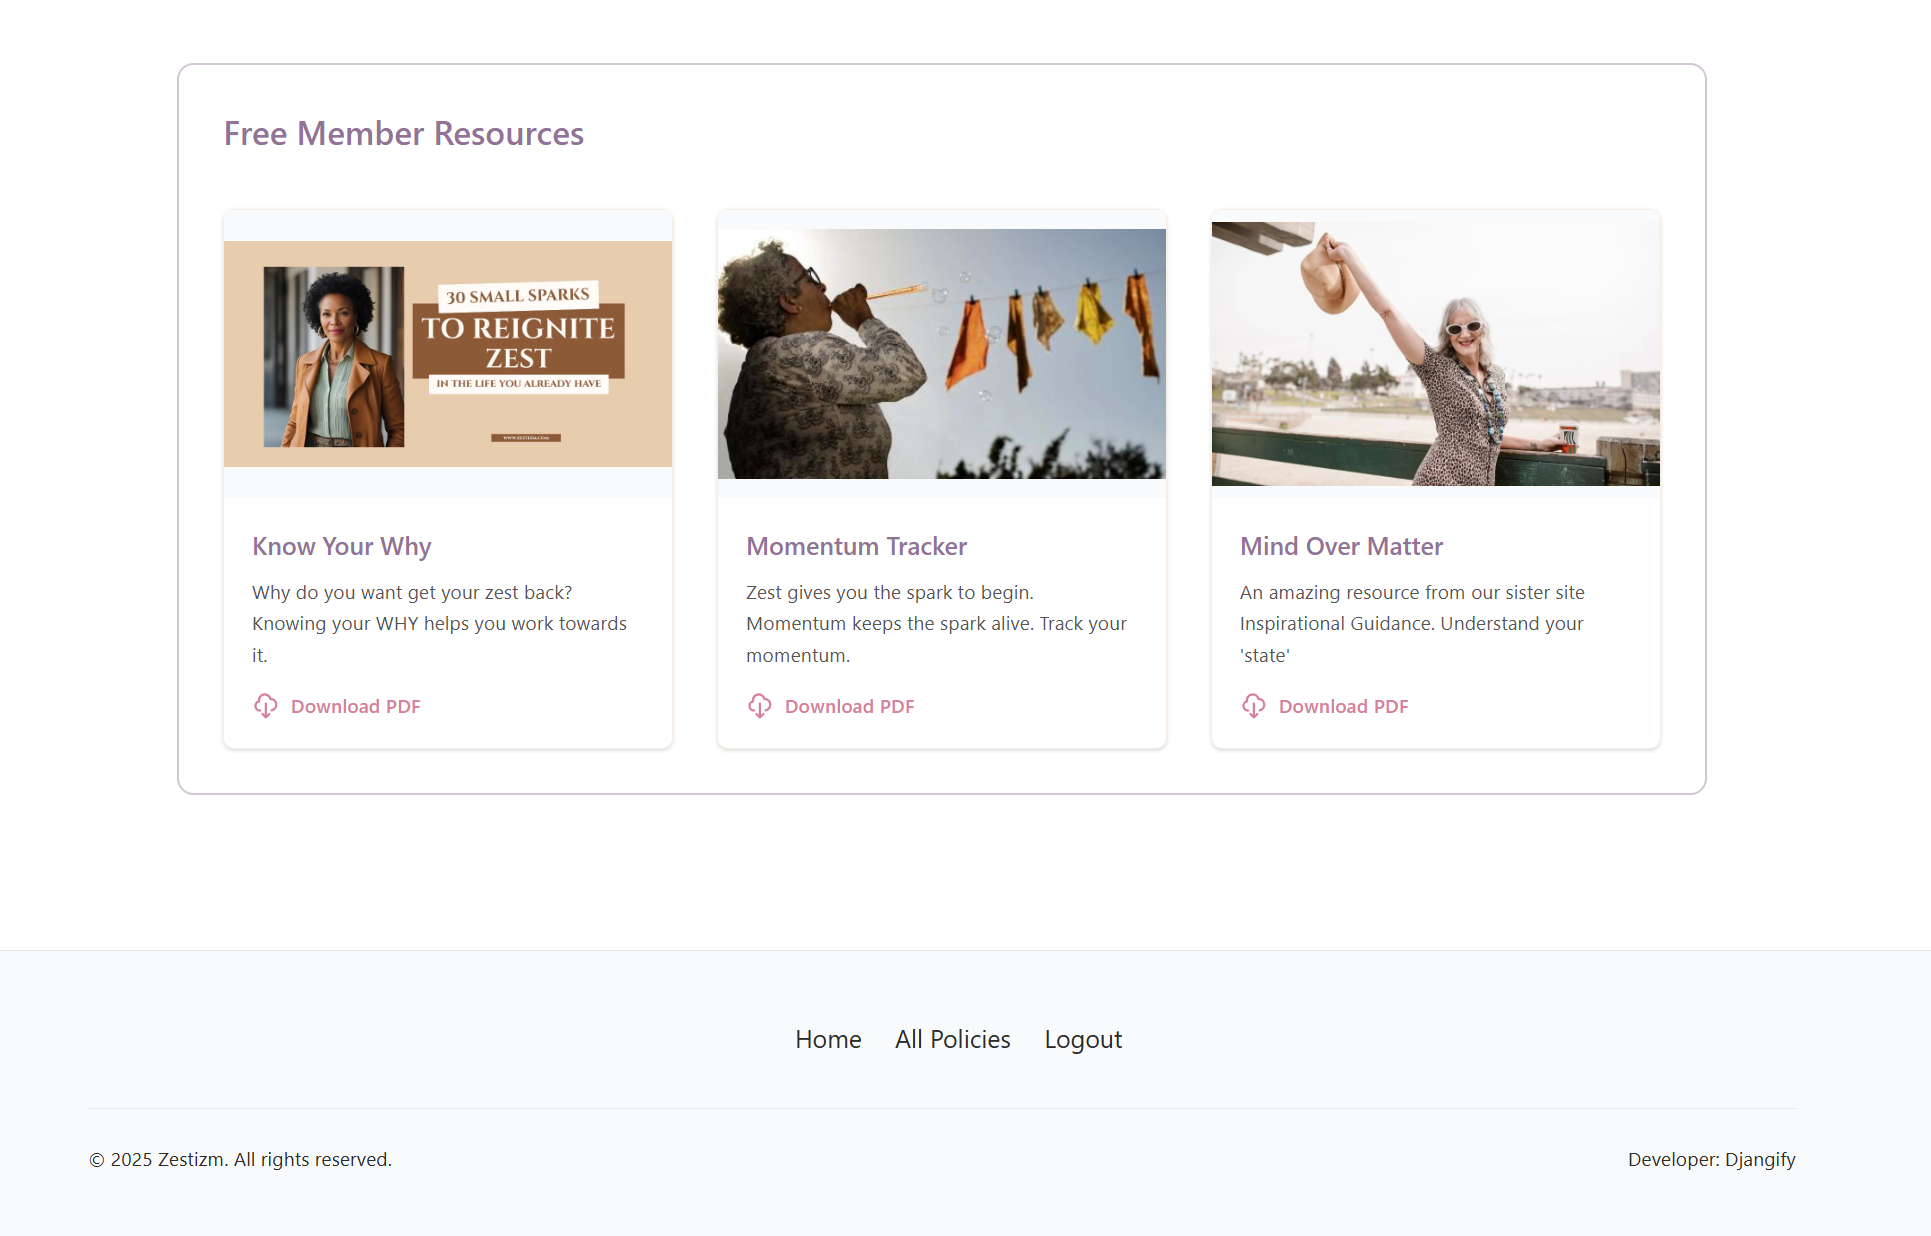Click the Zestizm copyright notice

point(240,1159)
